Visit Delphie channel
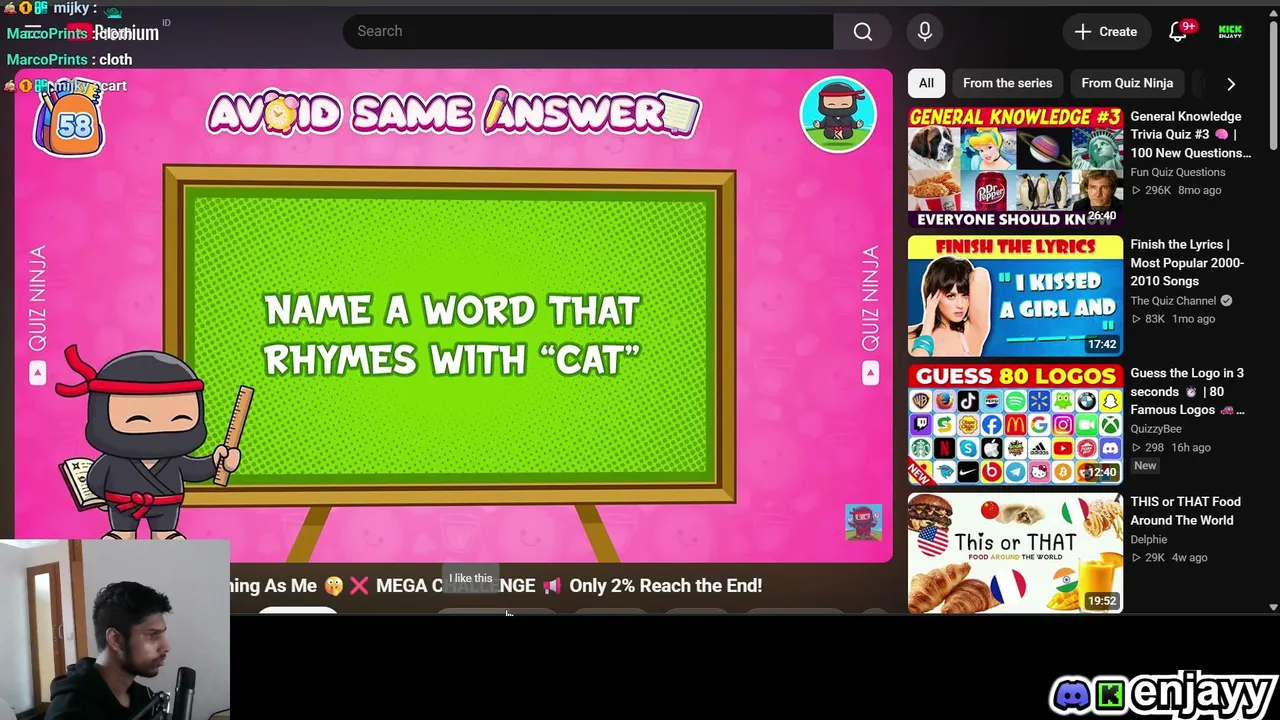Viewport: 1280px width, 720px height. [x=1148, y=540]
